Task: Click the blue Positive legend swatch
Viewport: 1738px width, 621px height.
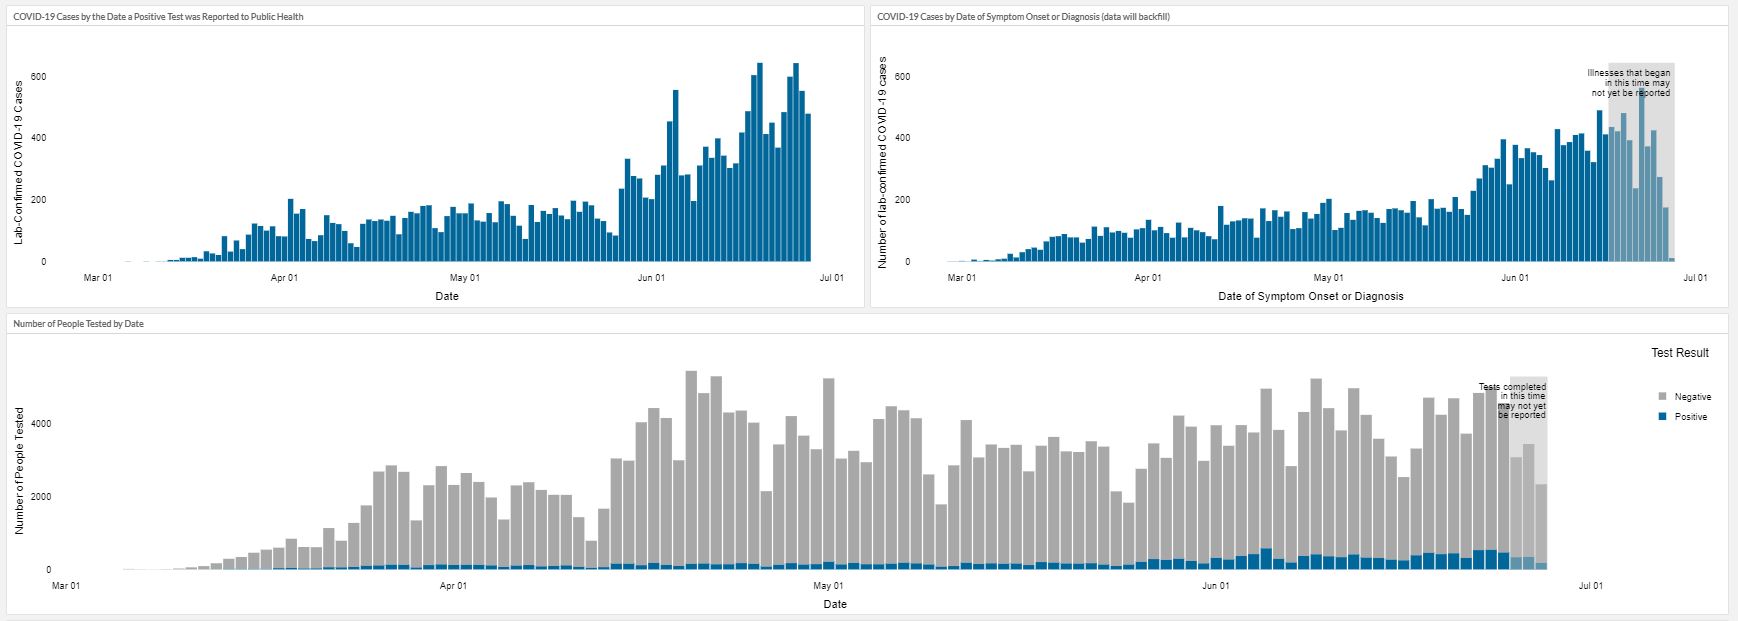Action: pos(1662,416)
